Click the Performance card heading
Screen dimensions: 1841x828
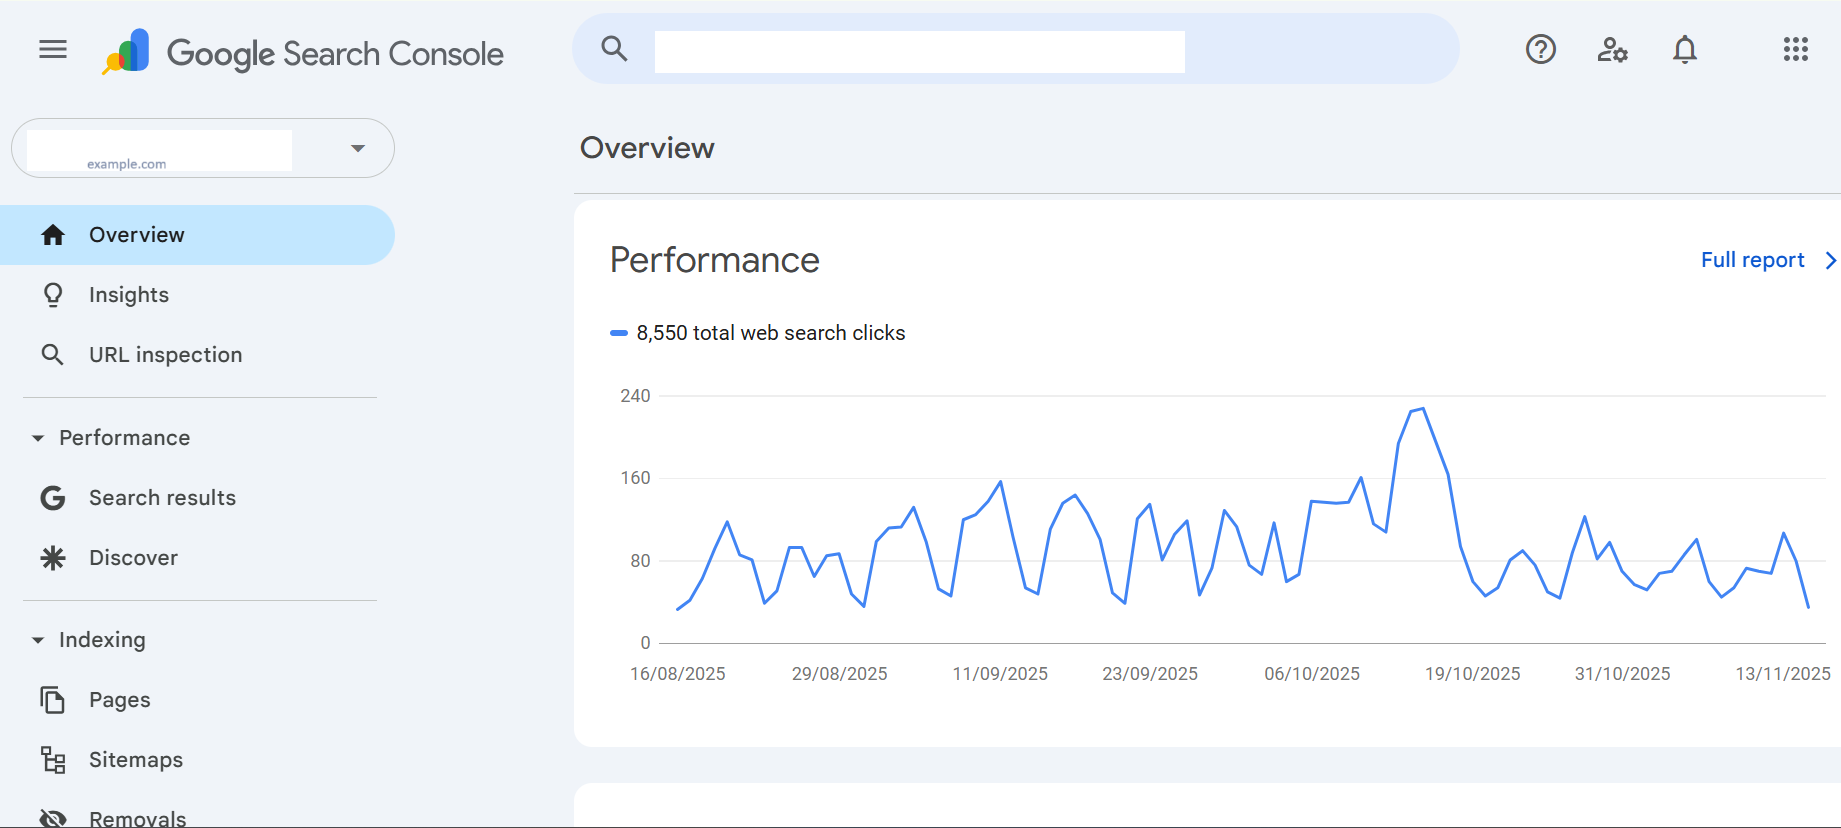715,260
